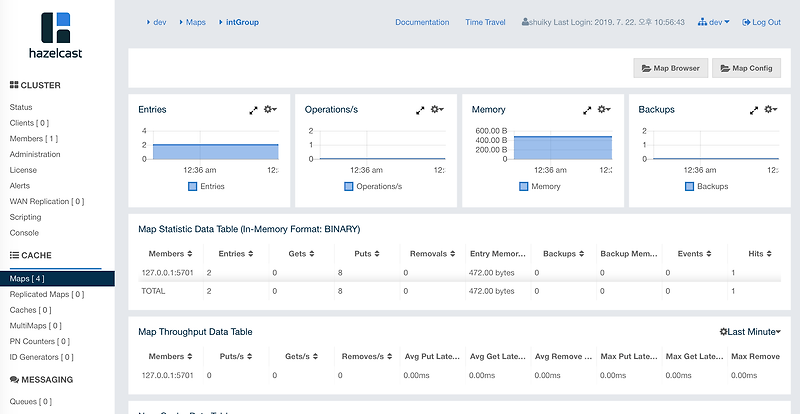
Task: Open the Operations/s chart gear settings
Action: coord(437,109)
